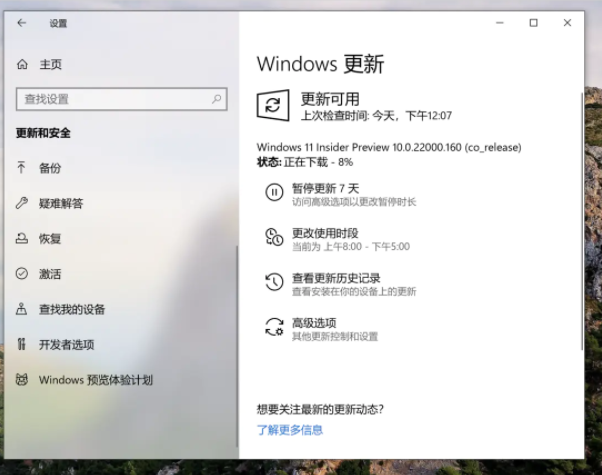
Task: Click the Windows 更新 page title
Action: tap(320, 64)
